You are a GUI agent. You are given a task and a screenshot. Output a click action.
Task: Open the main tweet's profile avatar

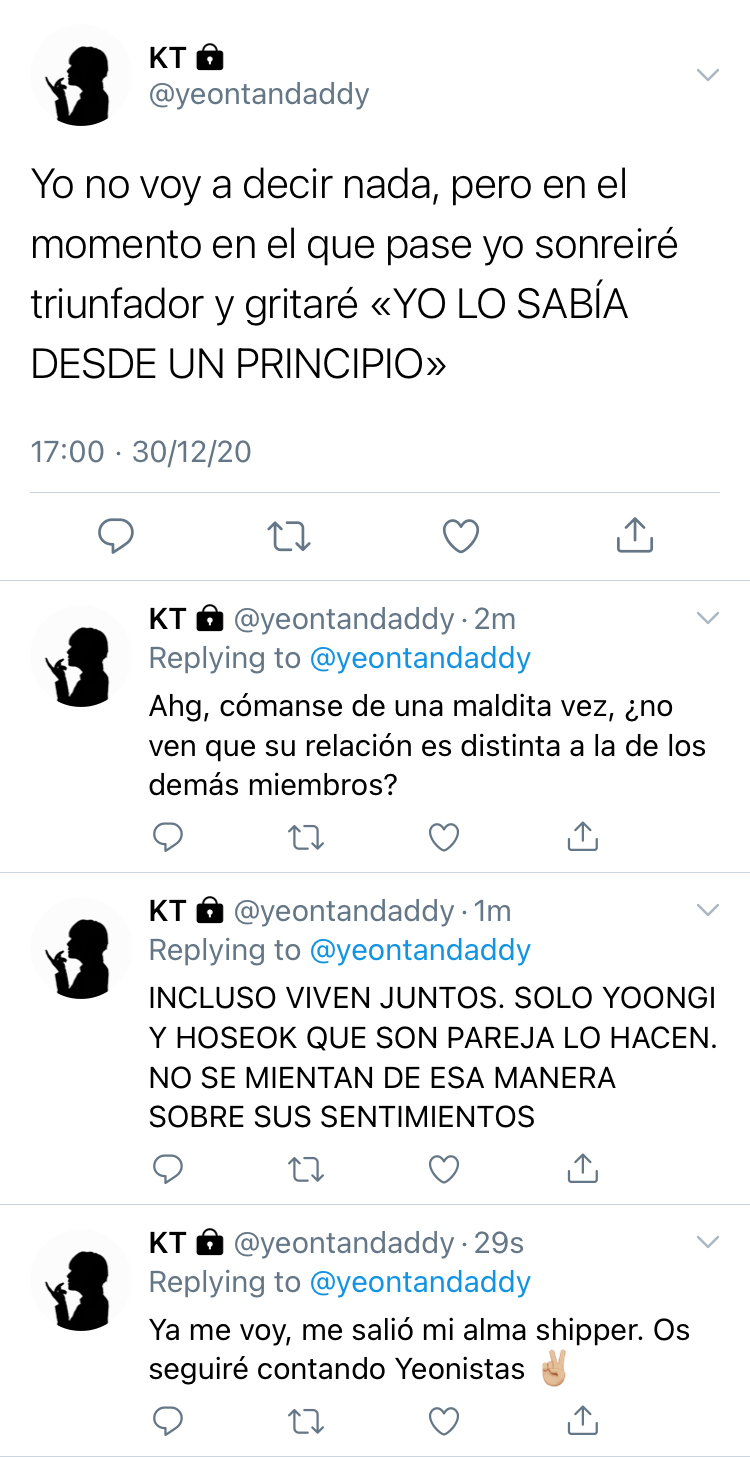point(81,76)
